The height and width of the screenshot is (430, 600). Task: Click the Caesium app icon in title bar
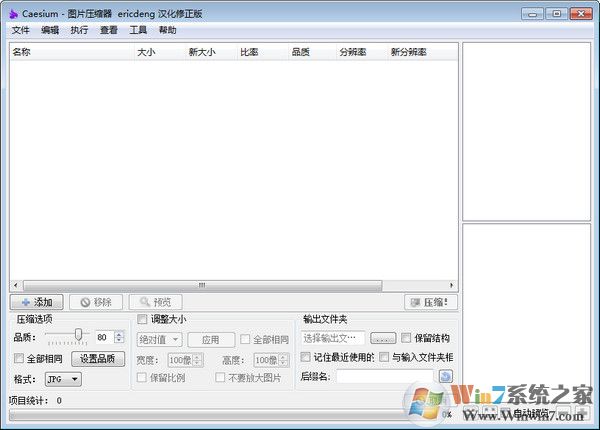[13, 14]
